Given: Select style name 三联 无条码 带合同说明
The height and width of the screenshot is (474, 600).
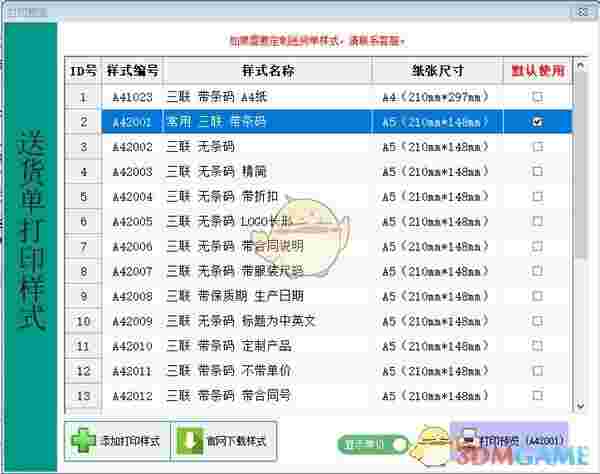Looking at the screenshot, I should 235,246.
